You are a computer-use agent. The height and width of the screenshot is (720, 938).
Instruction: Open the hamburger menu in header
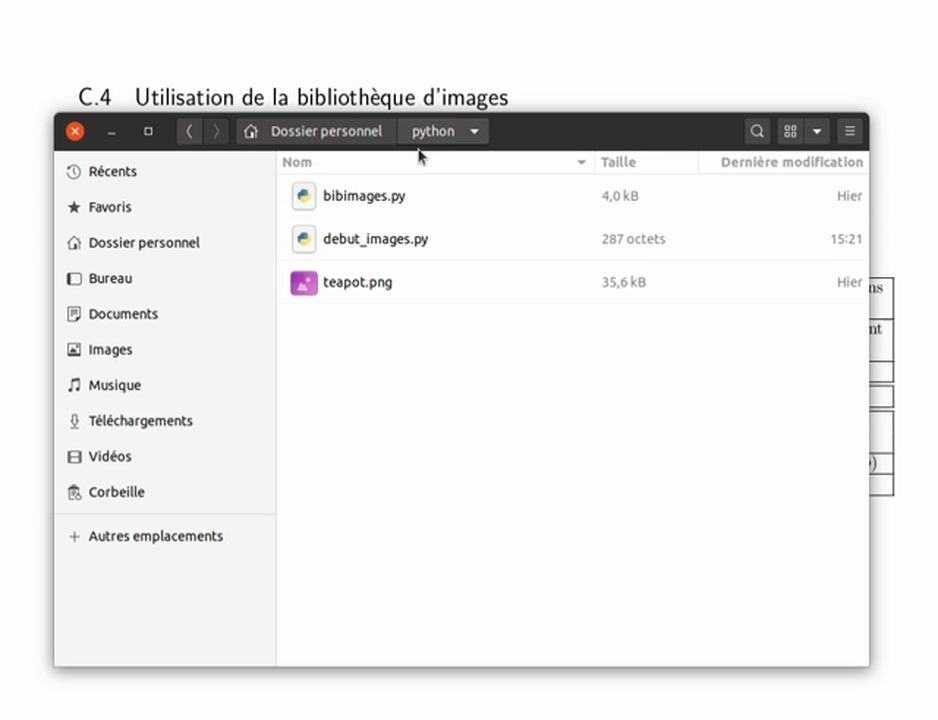pos(849,131)
